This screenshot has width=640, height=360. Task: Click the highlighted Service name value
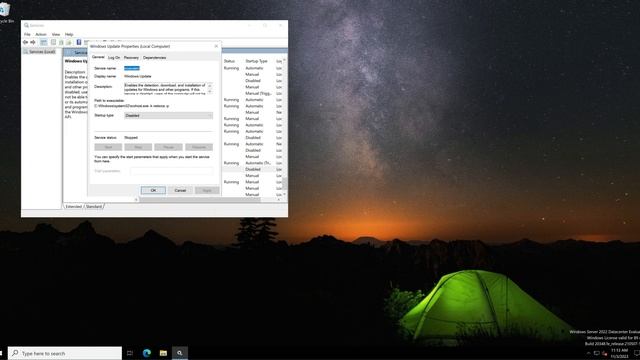tap(132, 68)
